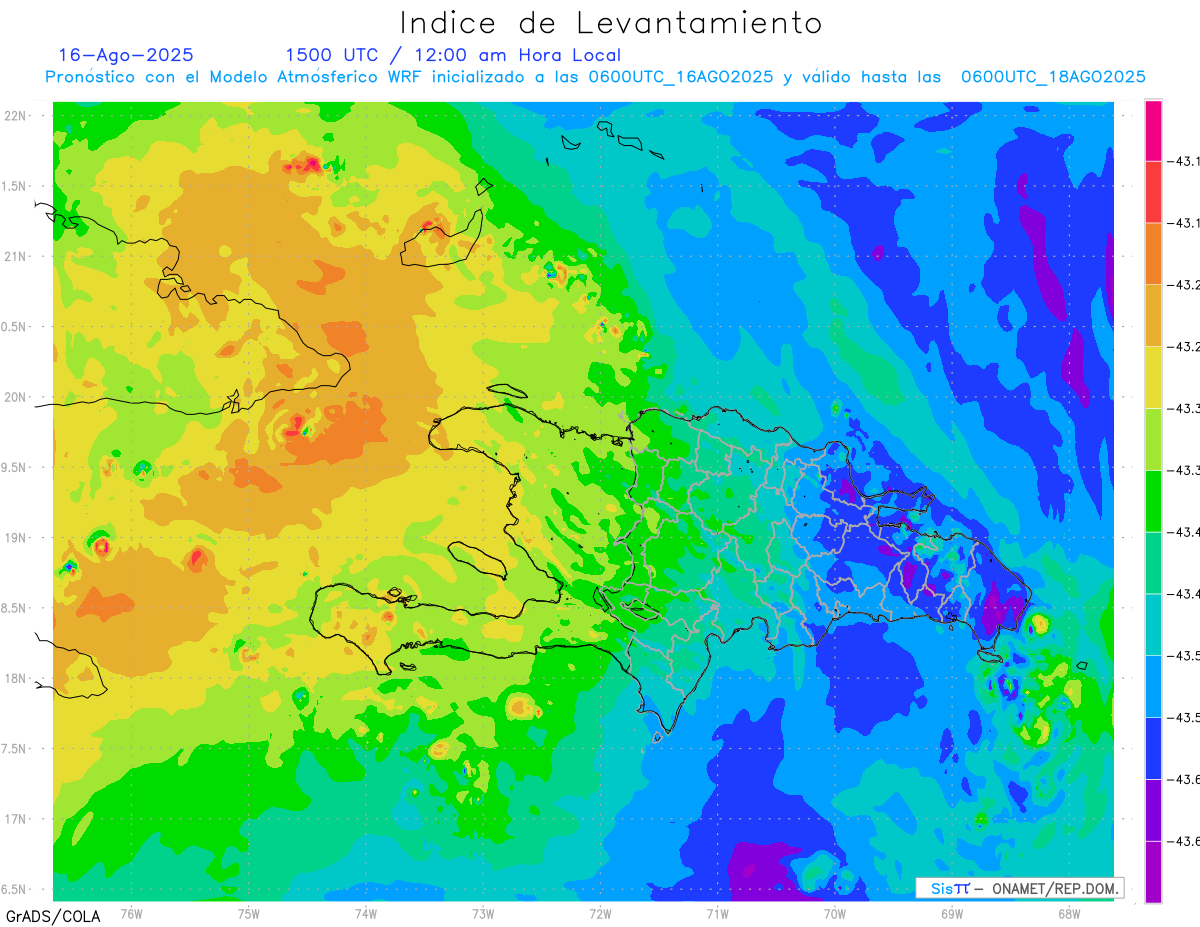Click the sea-green color bar segment
This screenshot has width=1200, height=927.
(x=1153, y=563)
